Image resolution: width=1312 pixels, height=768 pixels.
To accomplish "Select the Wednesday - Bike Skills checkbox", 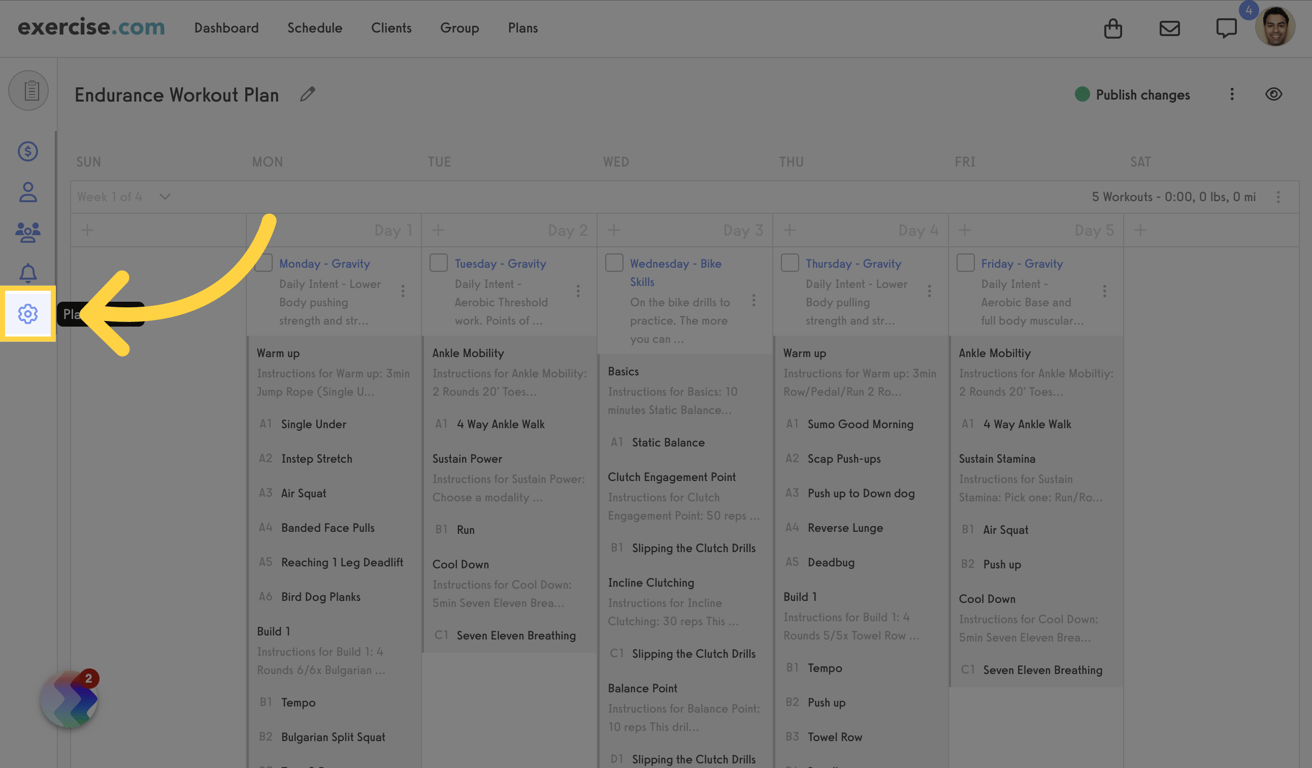I will [614, 262].
